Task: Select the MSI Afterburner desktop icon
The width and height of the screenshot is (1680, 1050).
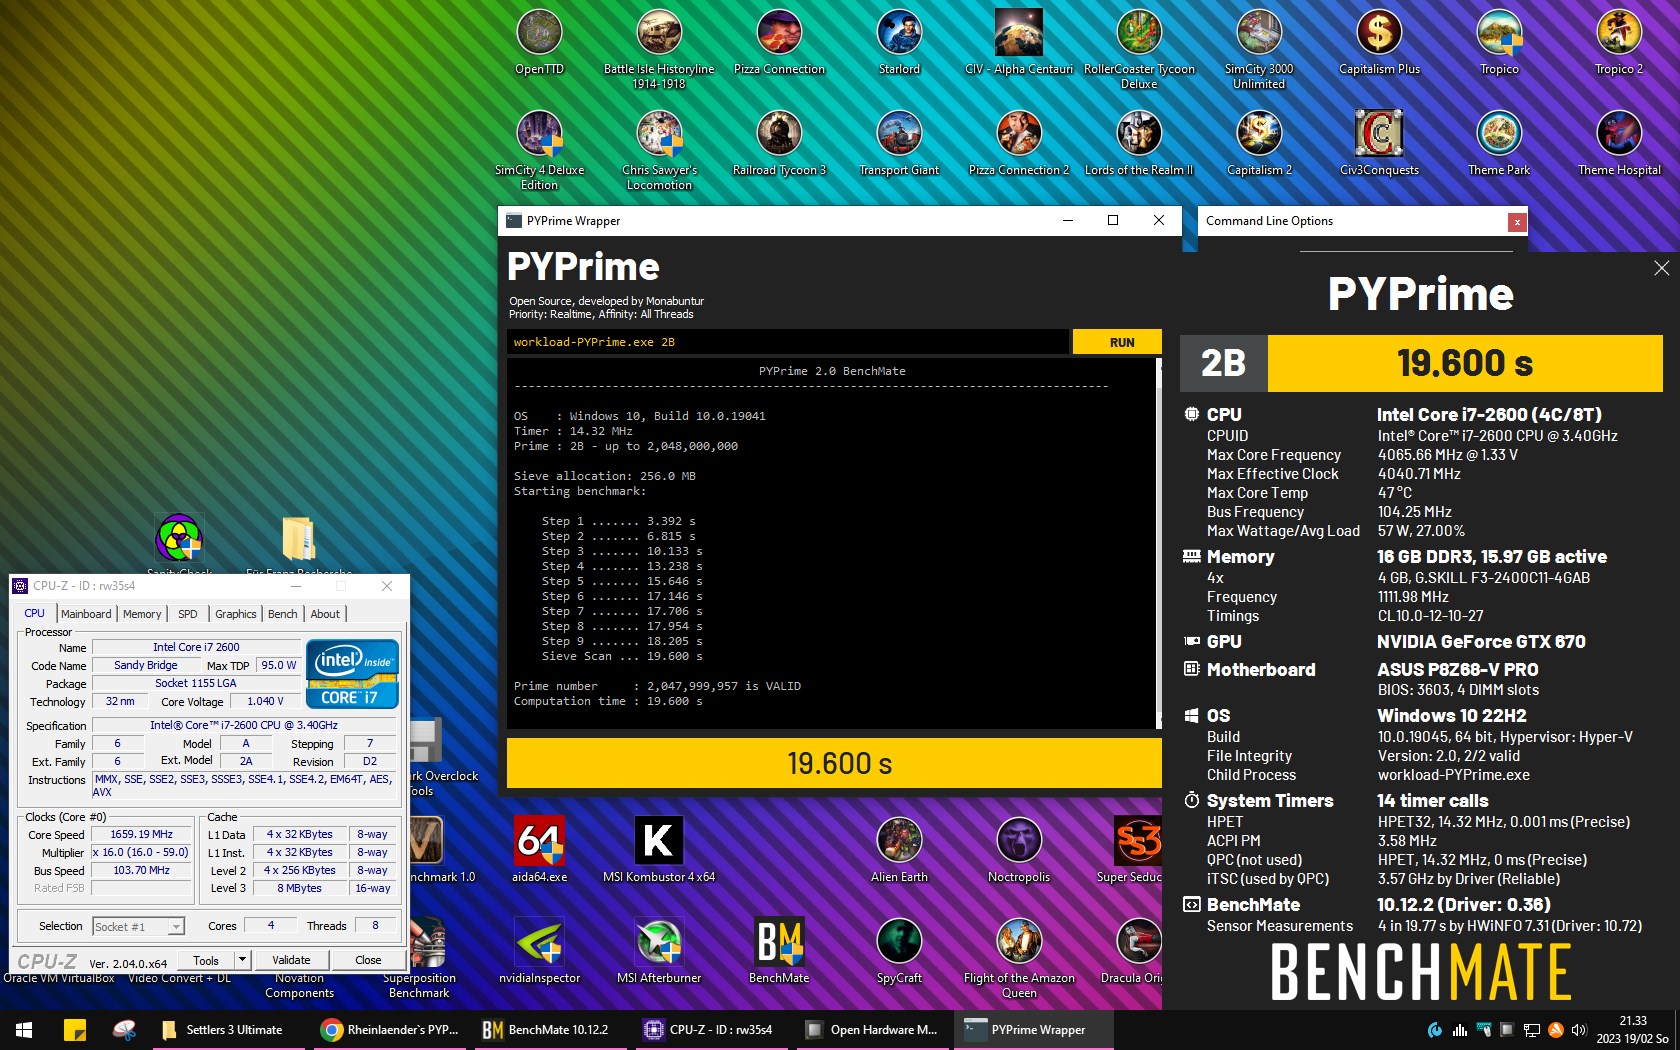Action: point(659,951)
